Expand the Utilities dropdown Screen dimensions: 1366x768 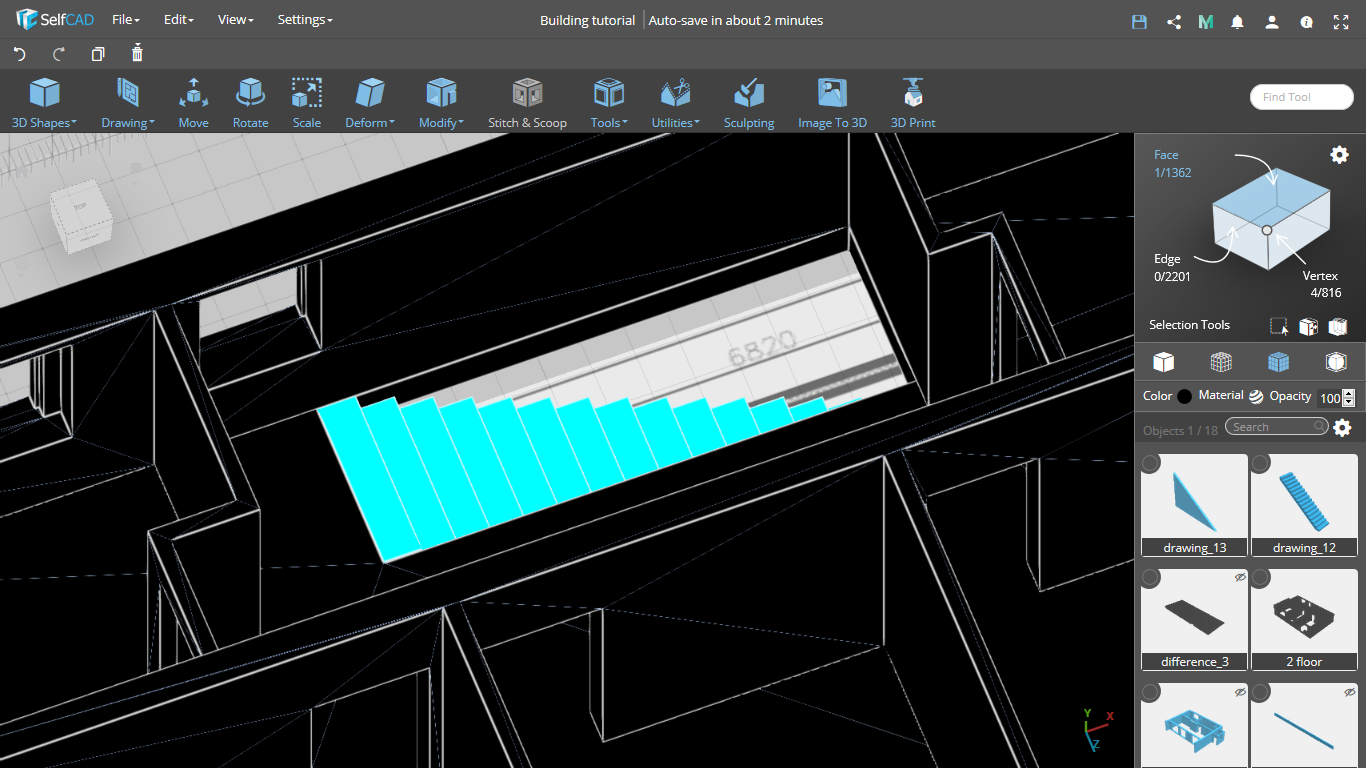pos(675,104)
